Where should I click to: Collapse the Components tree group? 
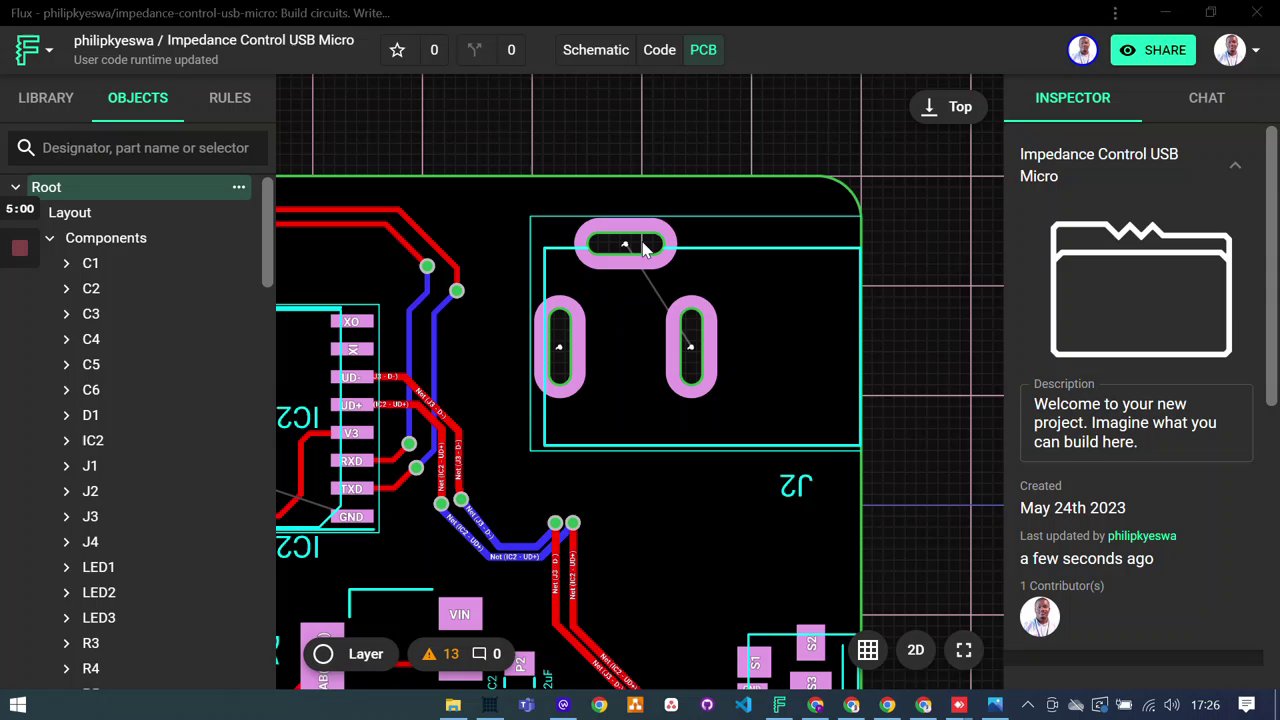49,238
